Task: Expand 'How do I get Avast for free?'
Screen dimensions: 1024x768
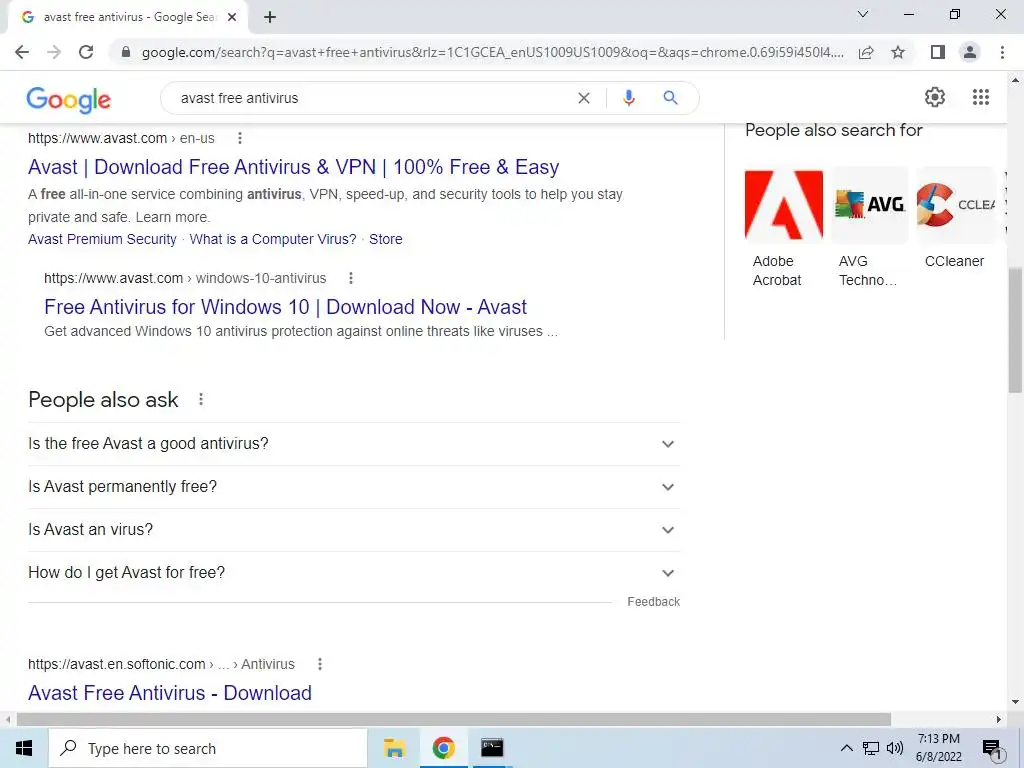Action: click(x=354, y=573)
